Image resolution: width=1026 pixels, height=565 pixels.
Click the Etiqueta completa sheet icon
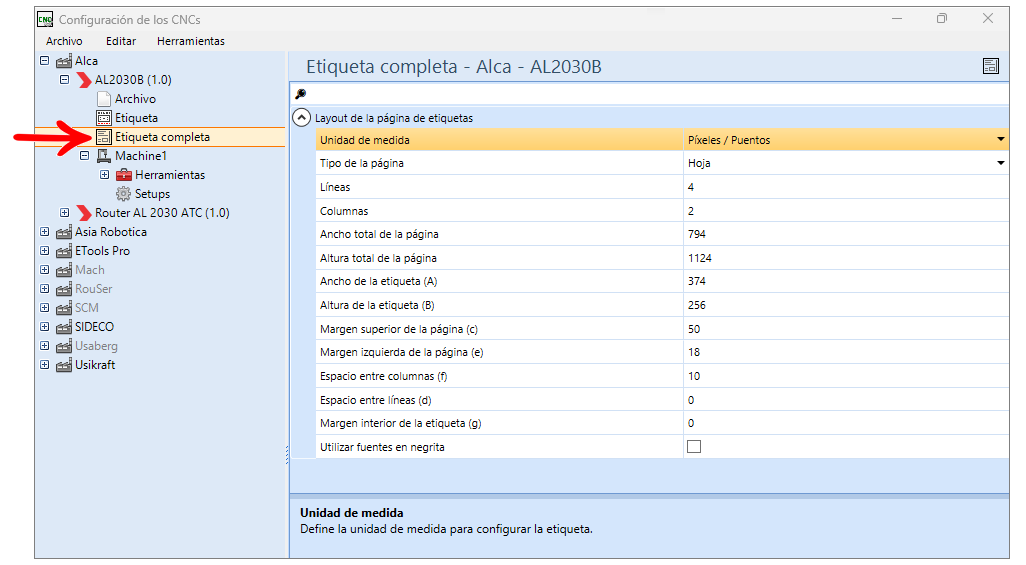pos(103,137)
